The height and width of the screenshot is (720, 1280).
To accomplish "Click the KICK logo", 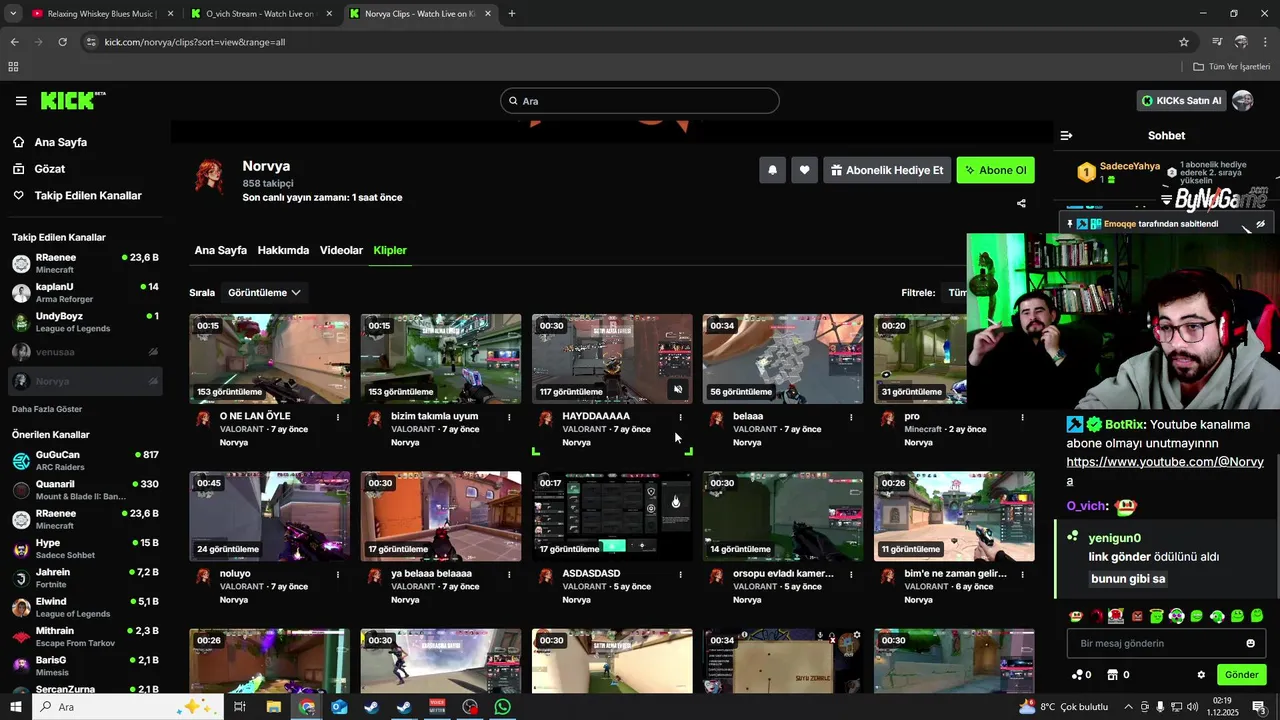I will point(72,100).
